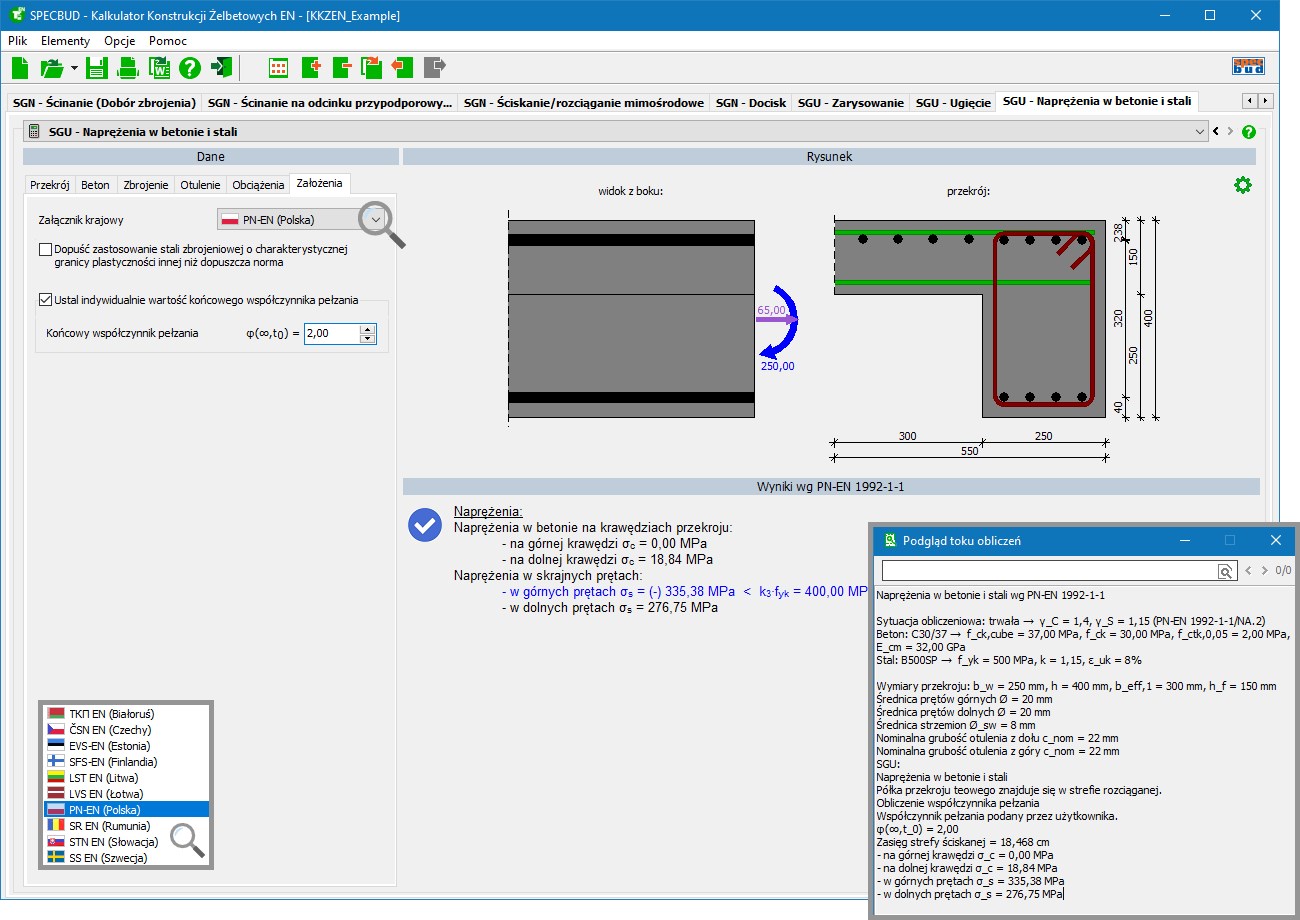Open help with the question mark icon
This screenshot has width=1300, height=920.
tap(190, 68)
